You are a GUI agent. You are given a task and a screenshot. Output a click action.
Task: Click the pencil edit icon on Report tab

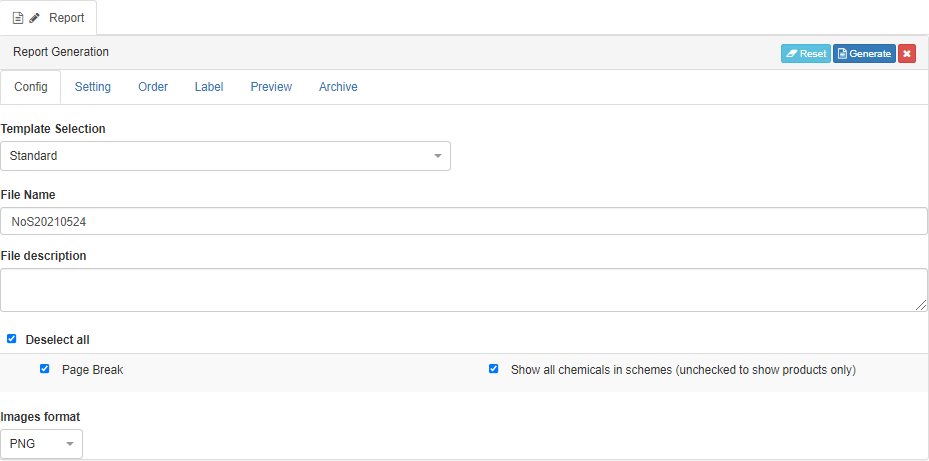click(35, 18)
